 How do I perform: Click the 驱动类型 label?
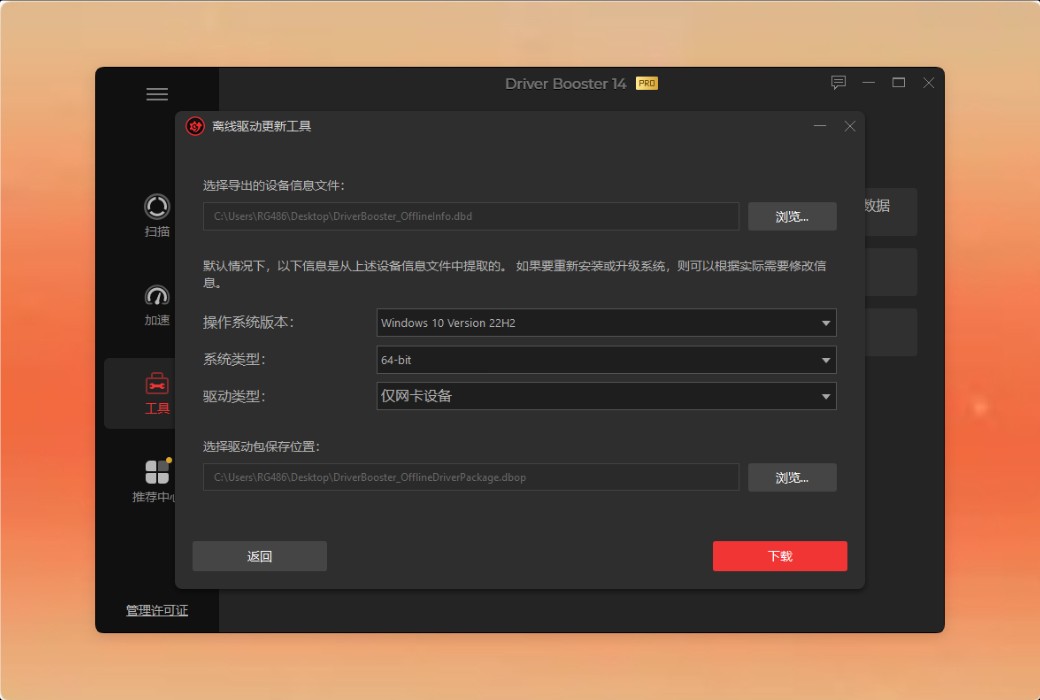click(233, 396)
